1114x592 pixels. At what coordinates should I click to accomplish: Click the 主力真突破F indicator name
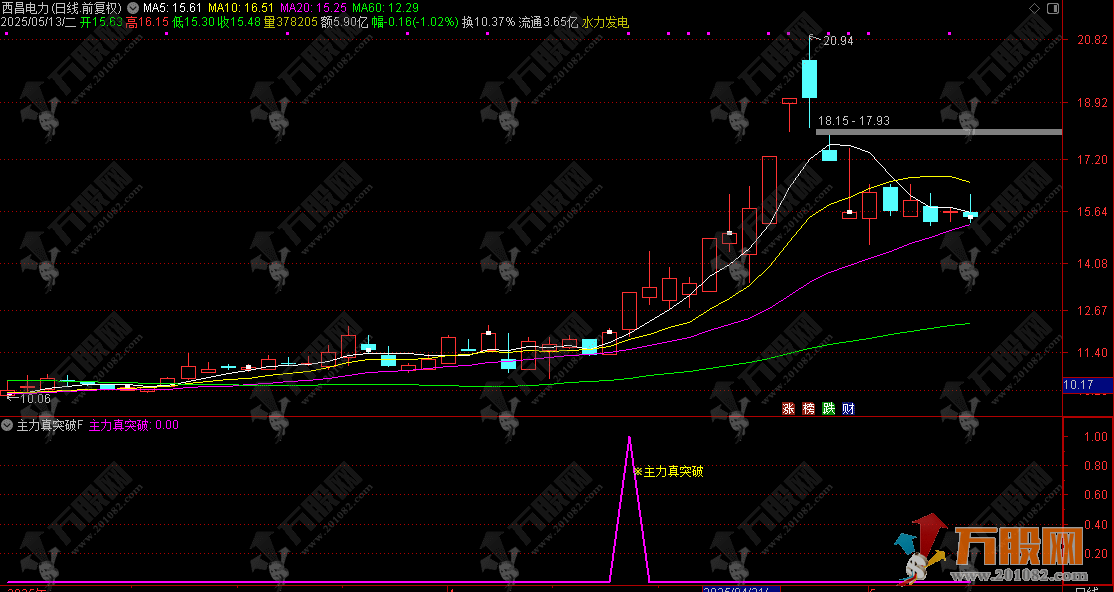tap(50, 425)
